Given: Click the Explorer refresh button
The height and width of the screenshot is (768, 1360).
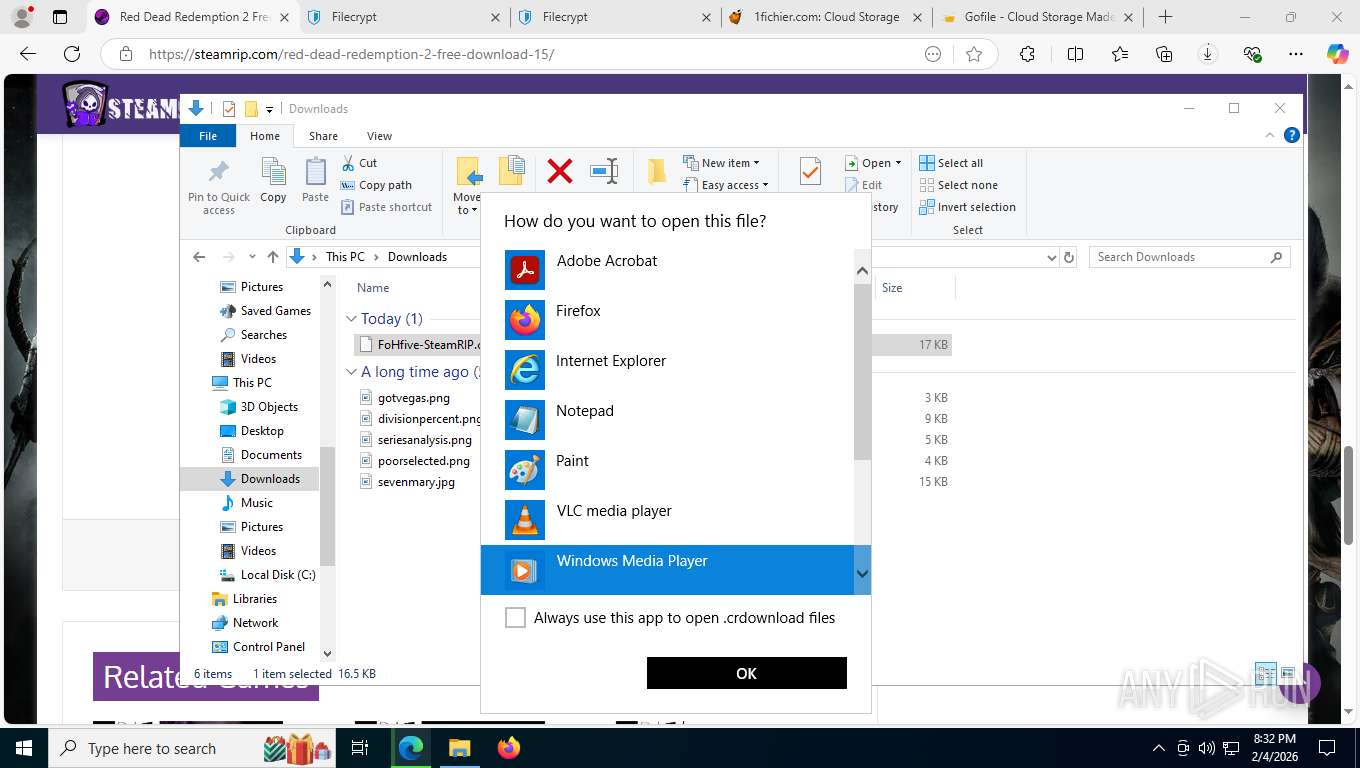Looking at the screenshot, I should 1069,257.
